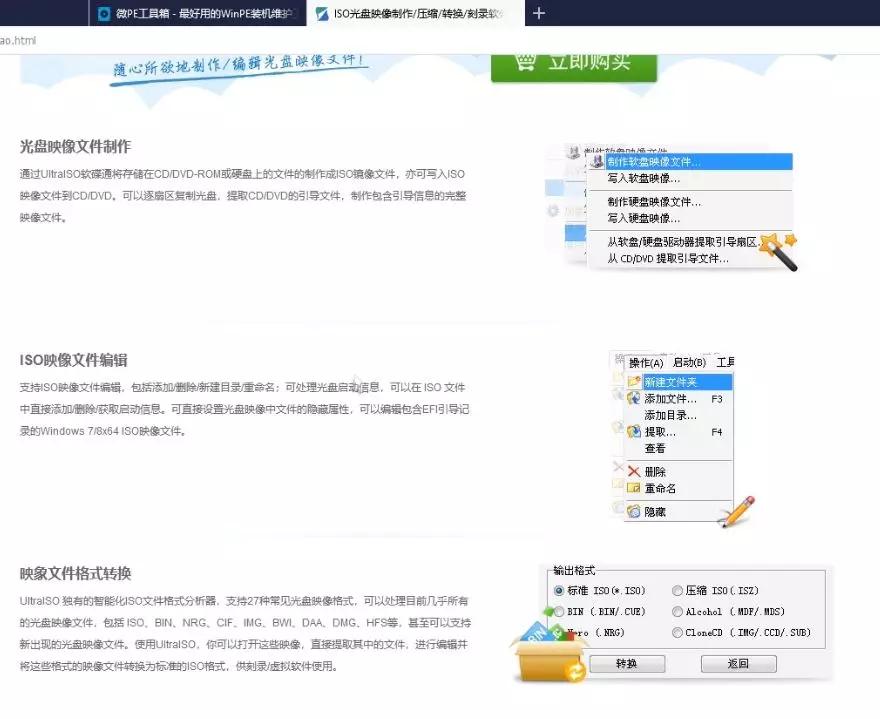The image size is (880, 719).
Task: Click the red 删除 delete icon
Action: coord(632,470)
